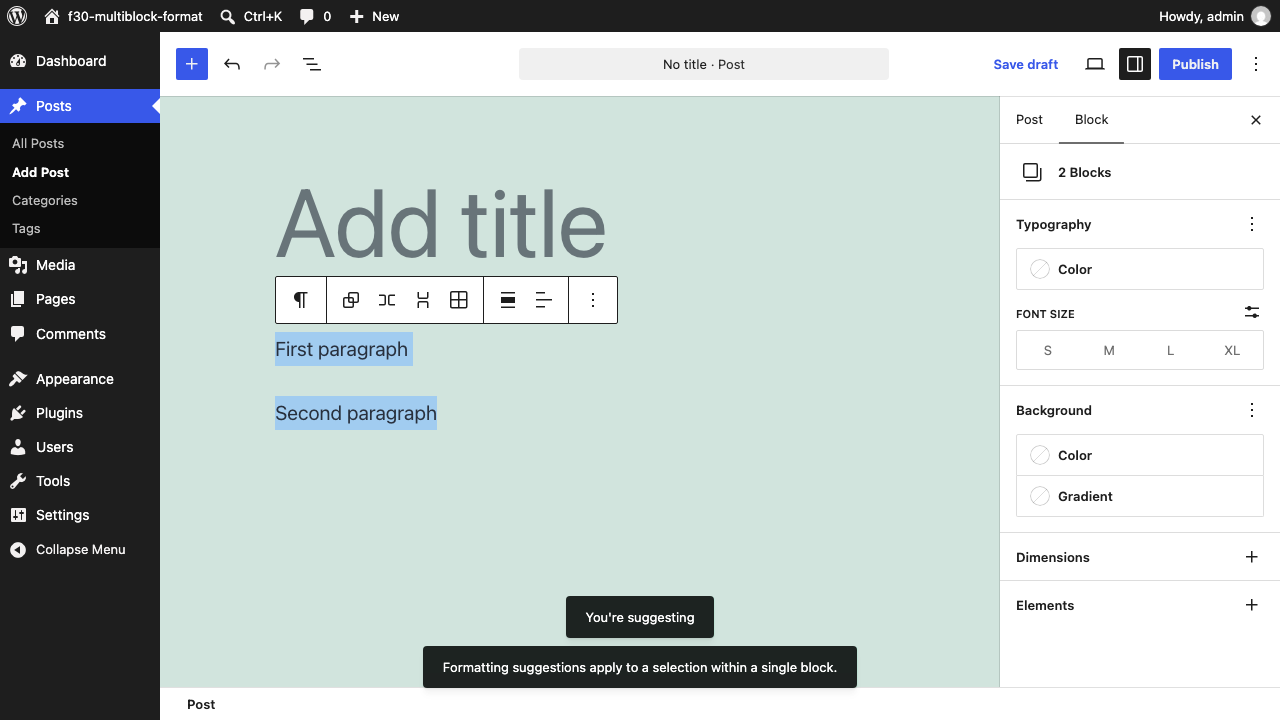Open Background options menu
Viewport: 1280px width, 720px height.
click(x=1252, y=410)
